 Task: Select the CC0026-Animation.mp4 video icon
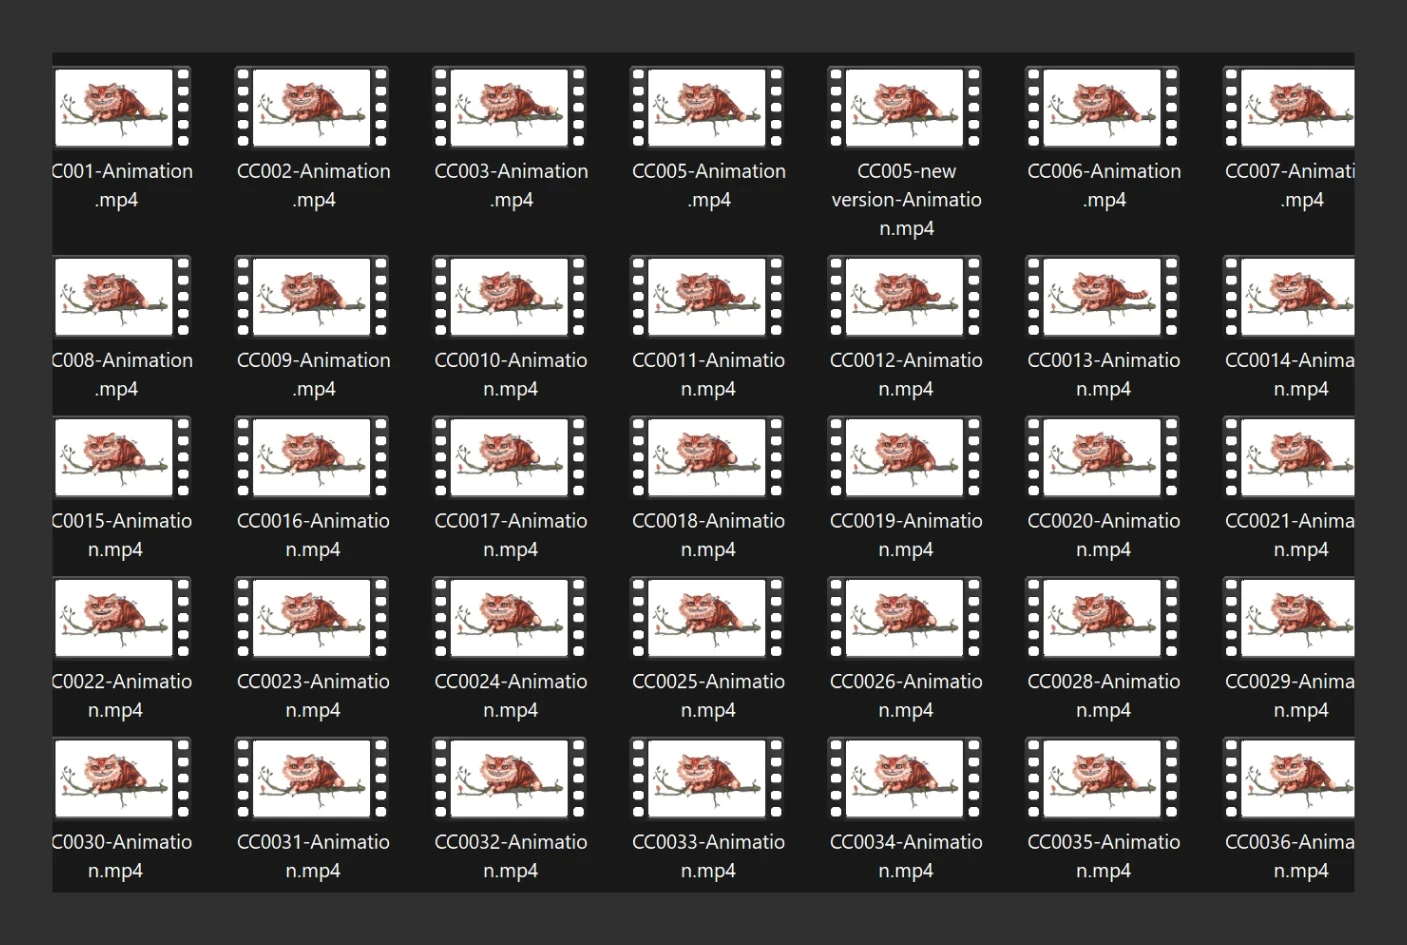[x=905, y=618]
